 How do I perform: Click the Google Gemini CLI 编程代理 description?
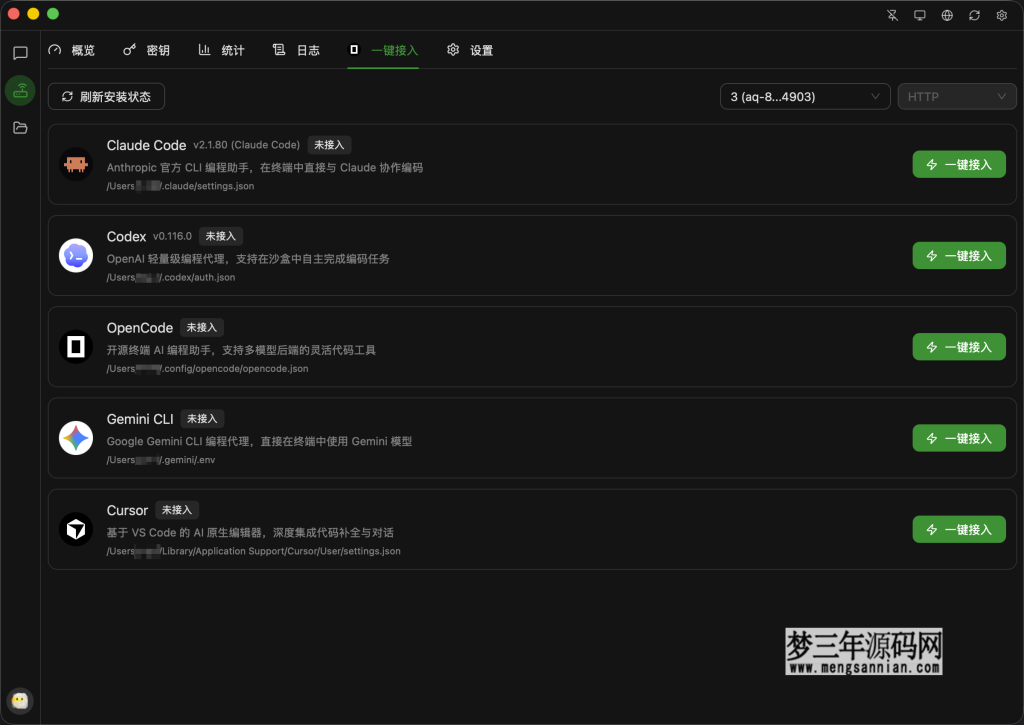tap(259, 442)
